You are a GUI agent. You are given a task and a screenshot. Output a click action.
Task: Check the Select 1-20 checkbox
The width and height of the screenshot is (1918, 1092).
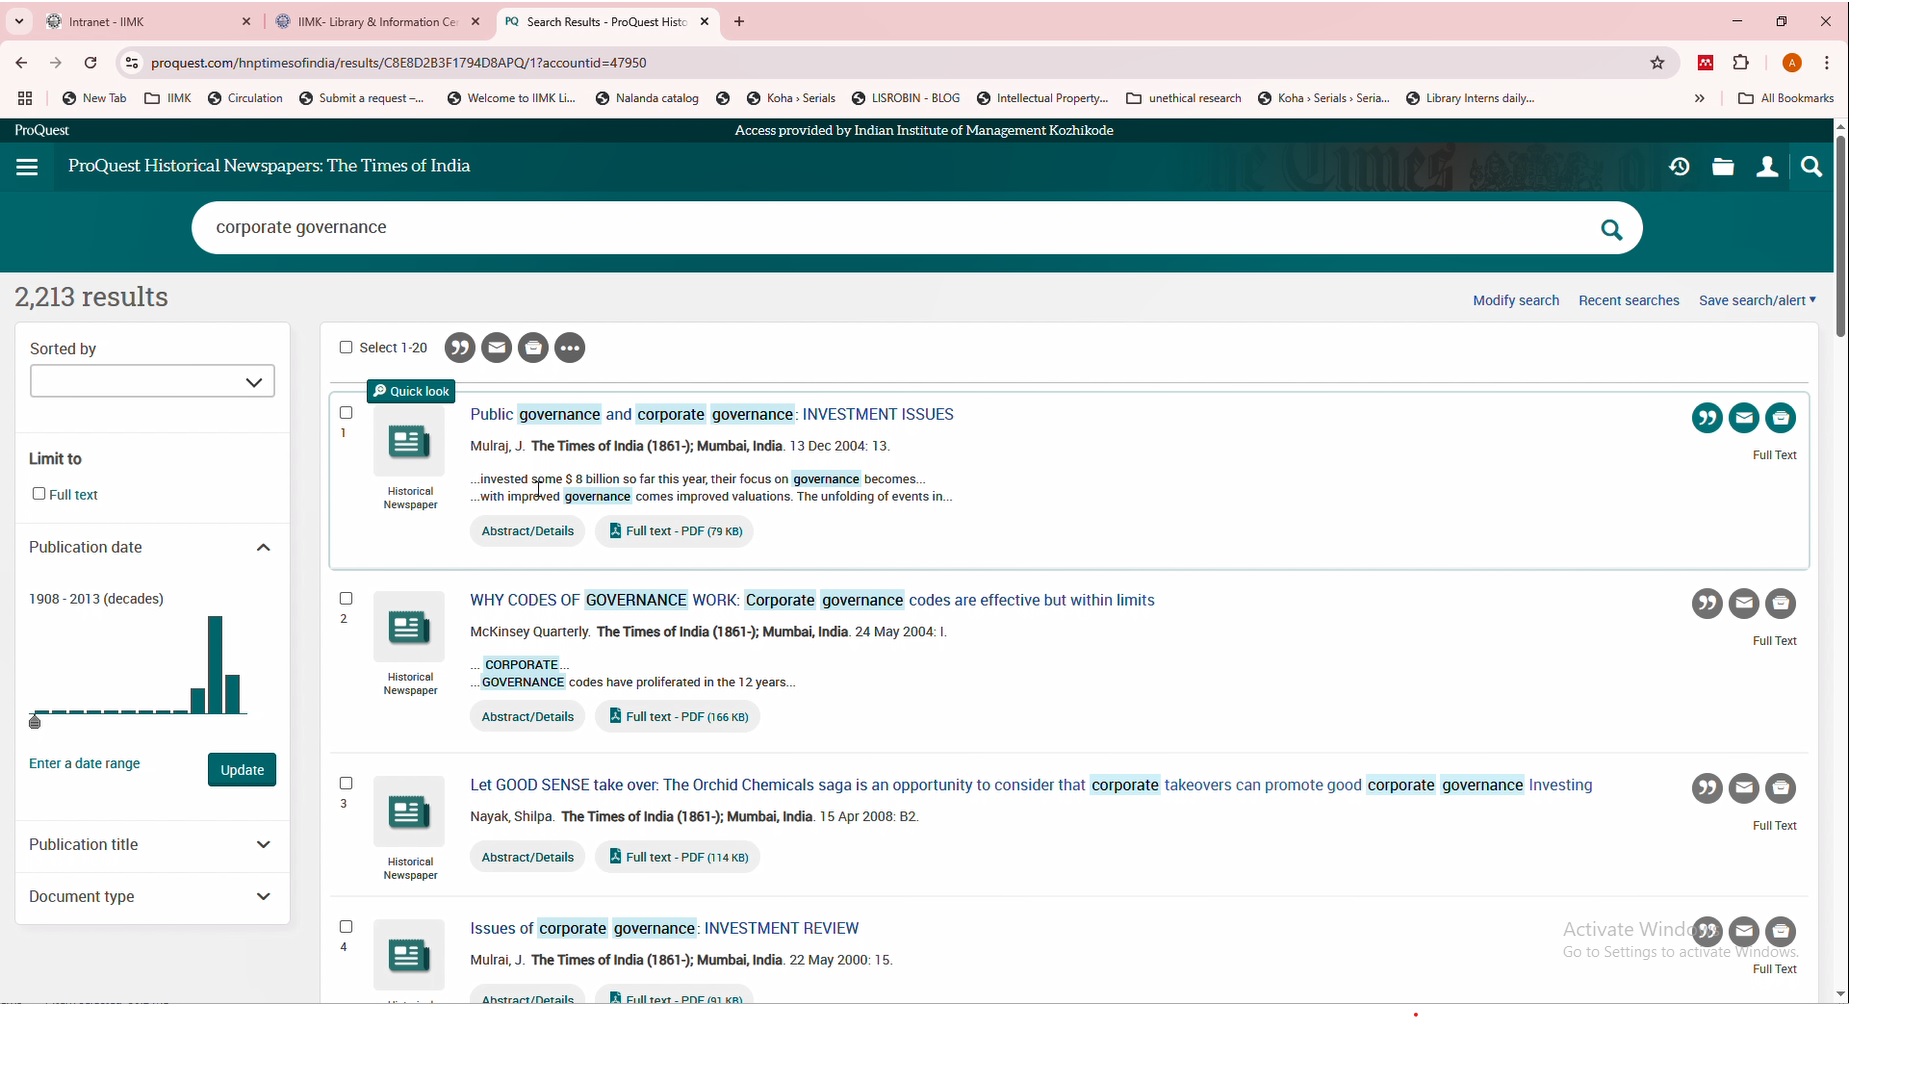click(346, 348)
